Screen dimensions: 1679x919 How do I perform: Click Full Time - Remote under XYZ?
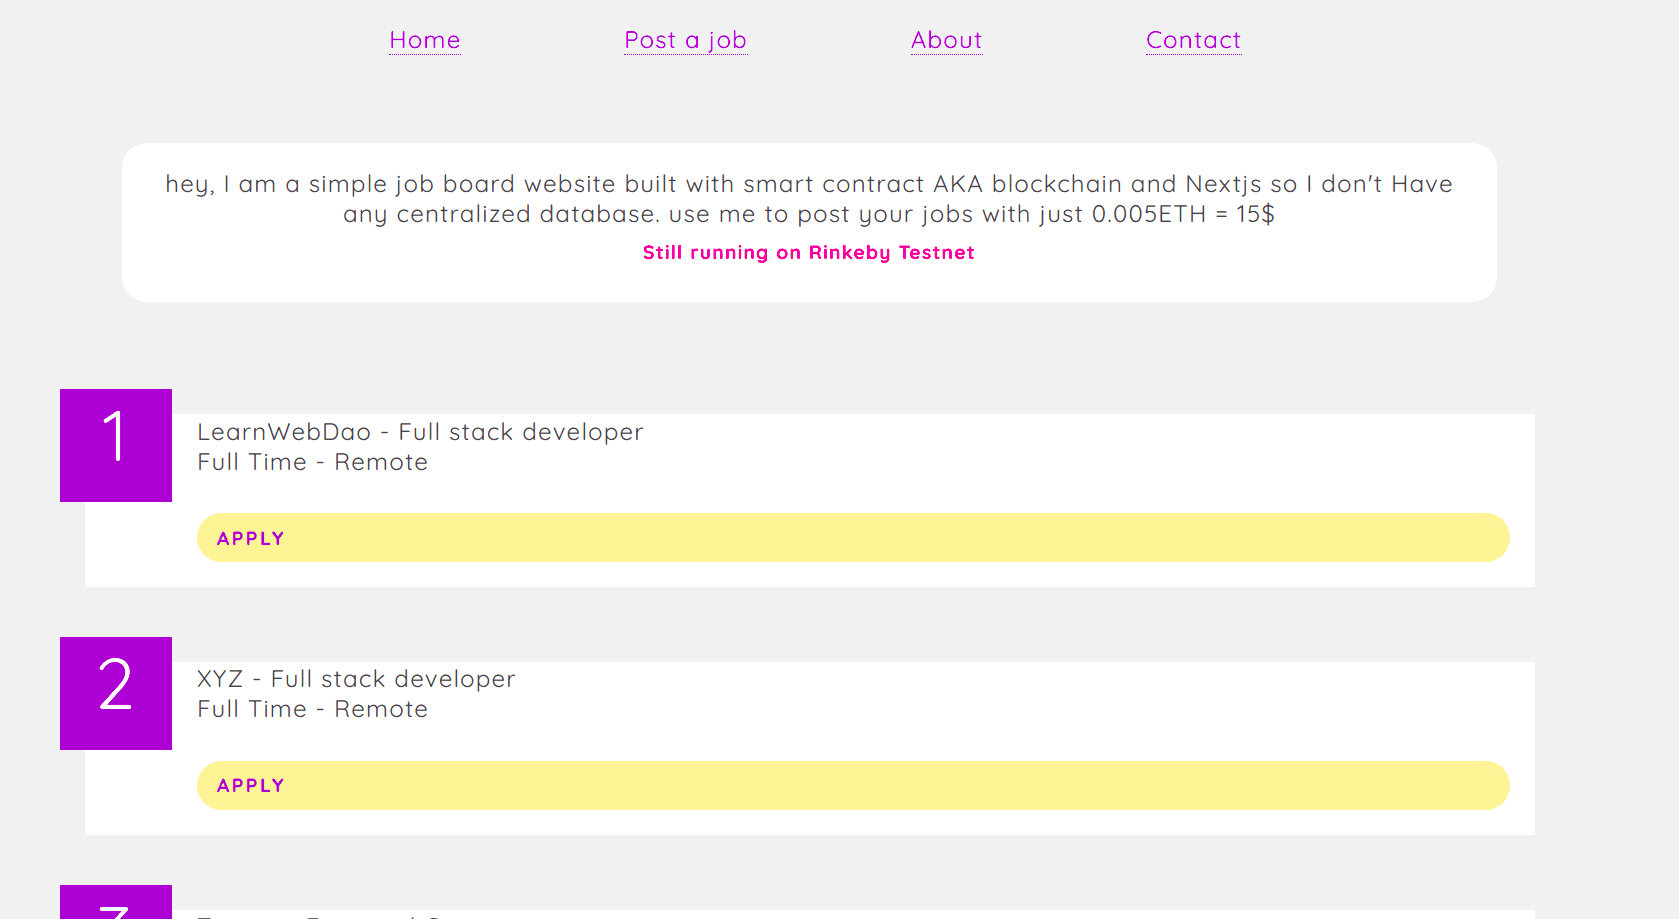tap(312, 709)
